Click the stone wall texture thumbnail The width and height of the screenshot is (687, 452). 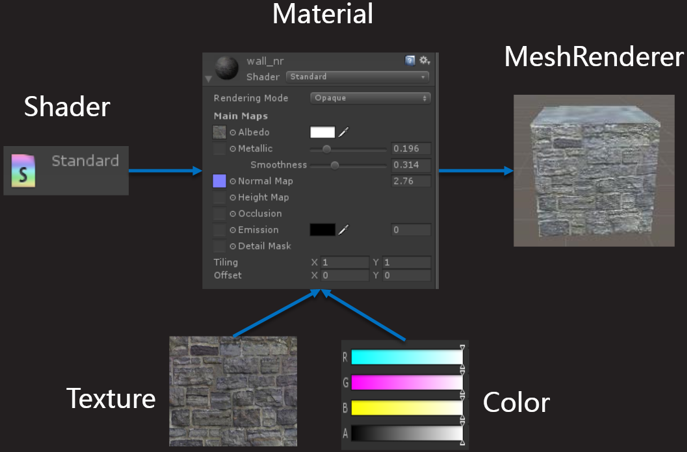[x=233, y=390]
